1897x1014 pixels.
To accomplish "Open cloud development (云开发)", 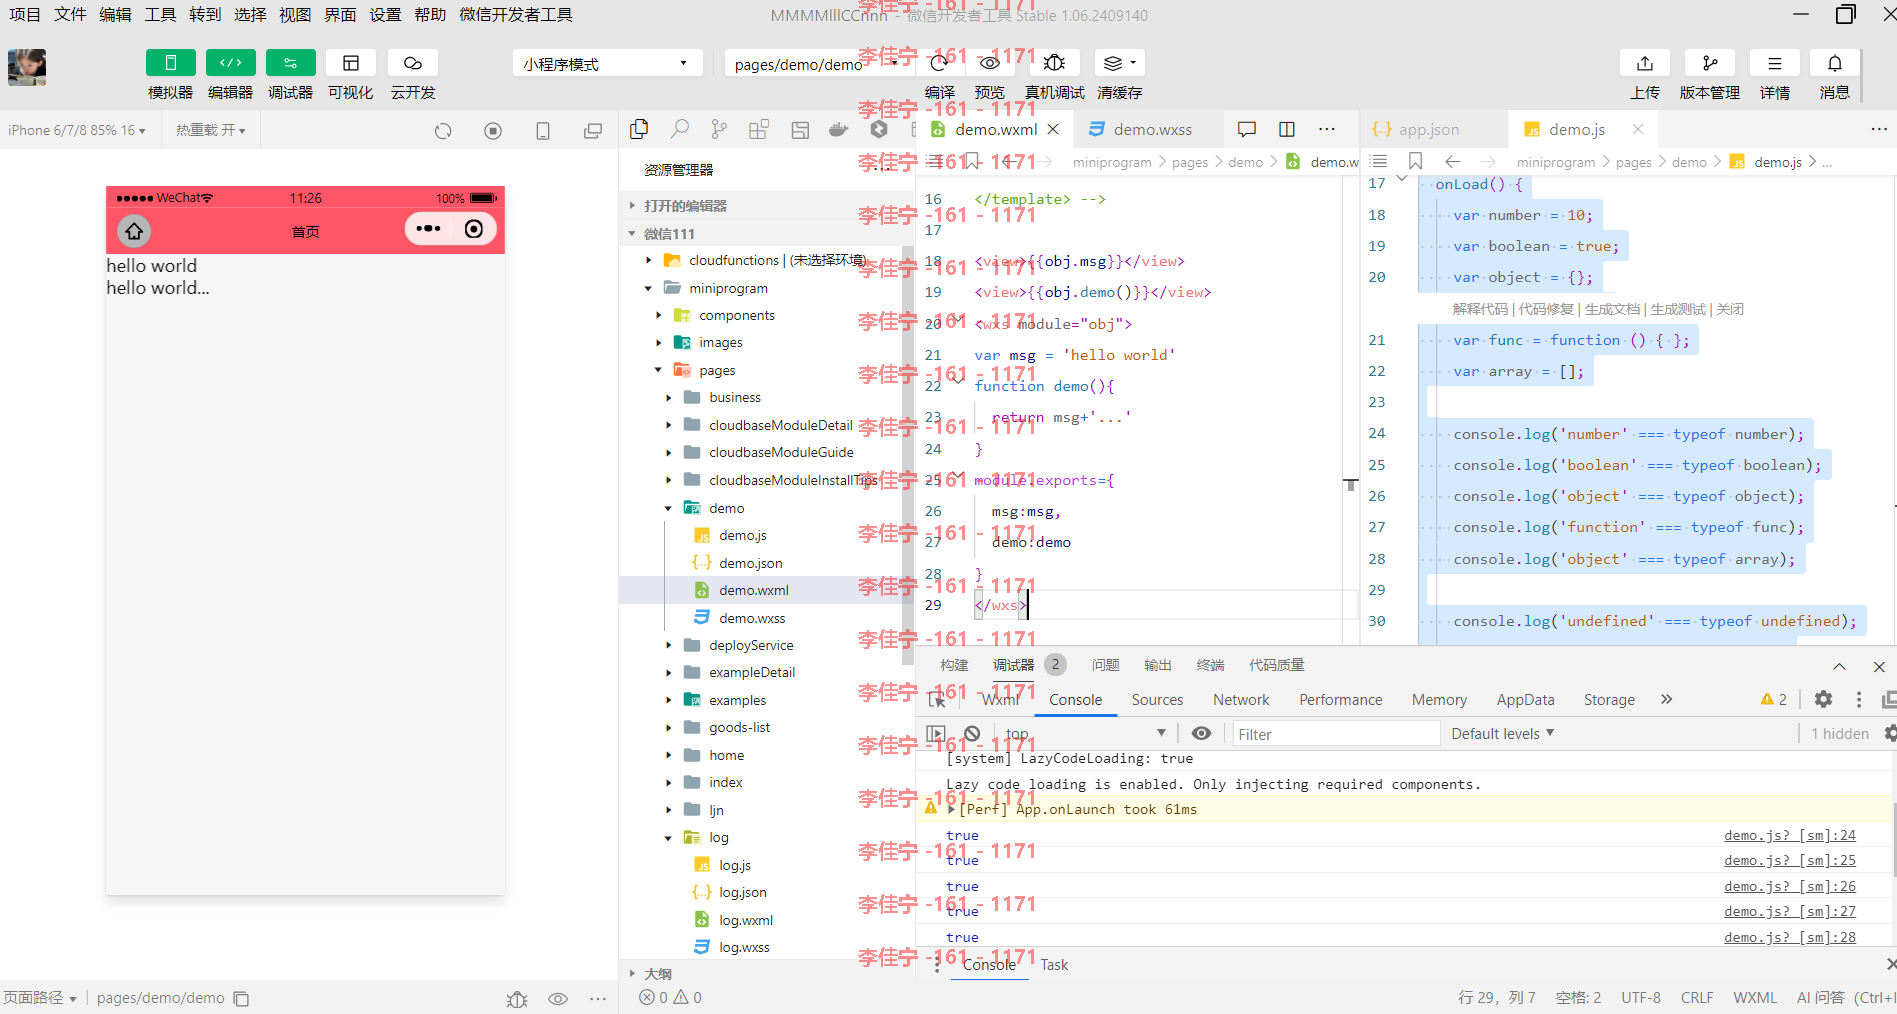I will pyautogui.click(x=412, y=63).
